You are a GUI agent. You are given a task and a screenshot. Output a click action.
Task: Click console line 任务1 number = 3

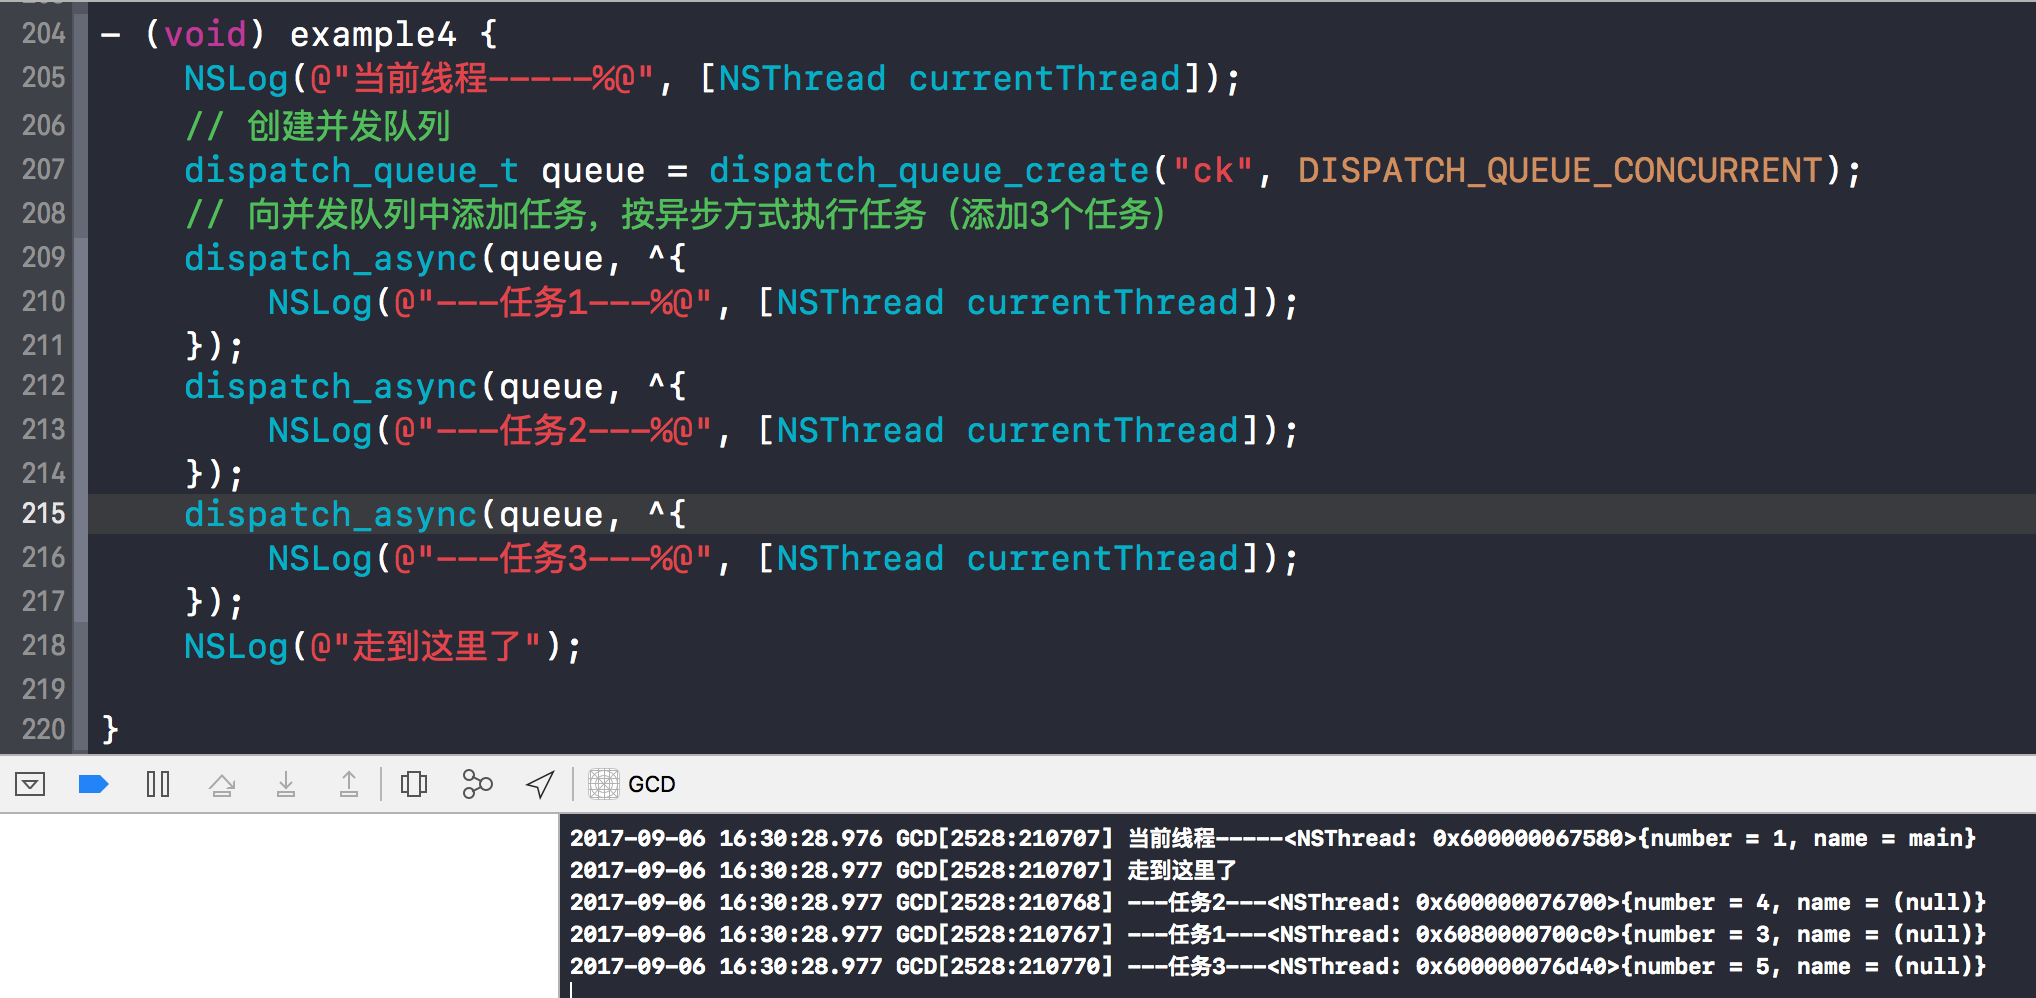(x=1278, y=934)
